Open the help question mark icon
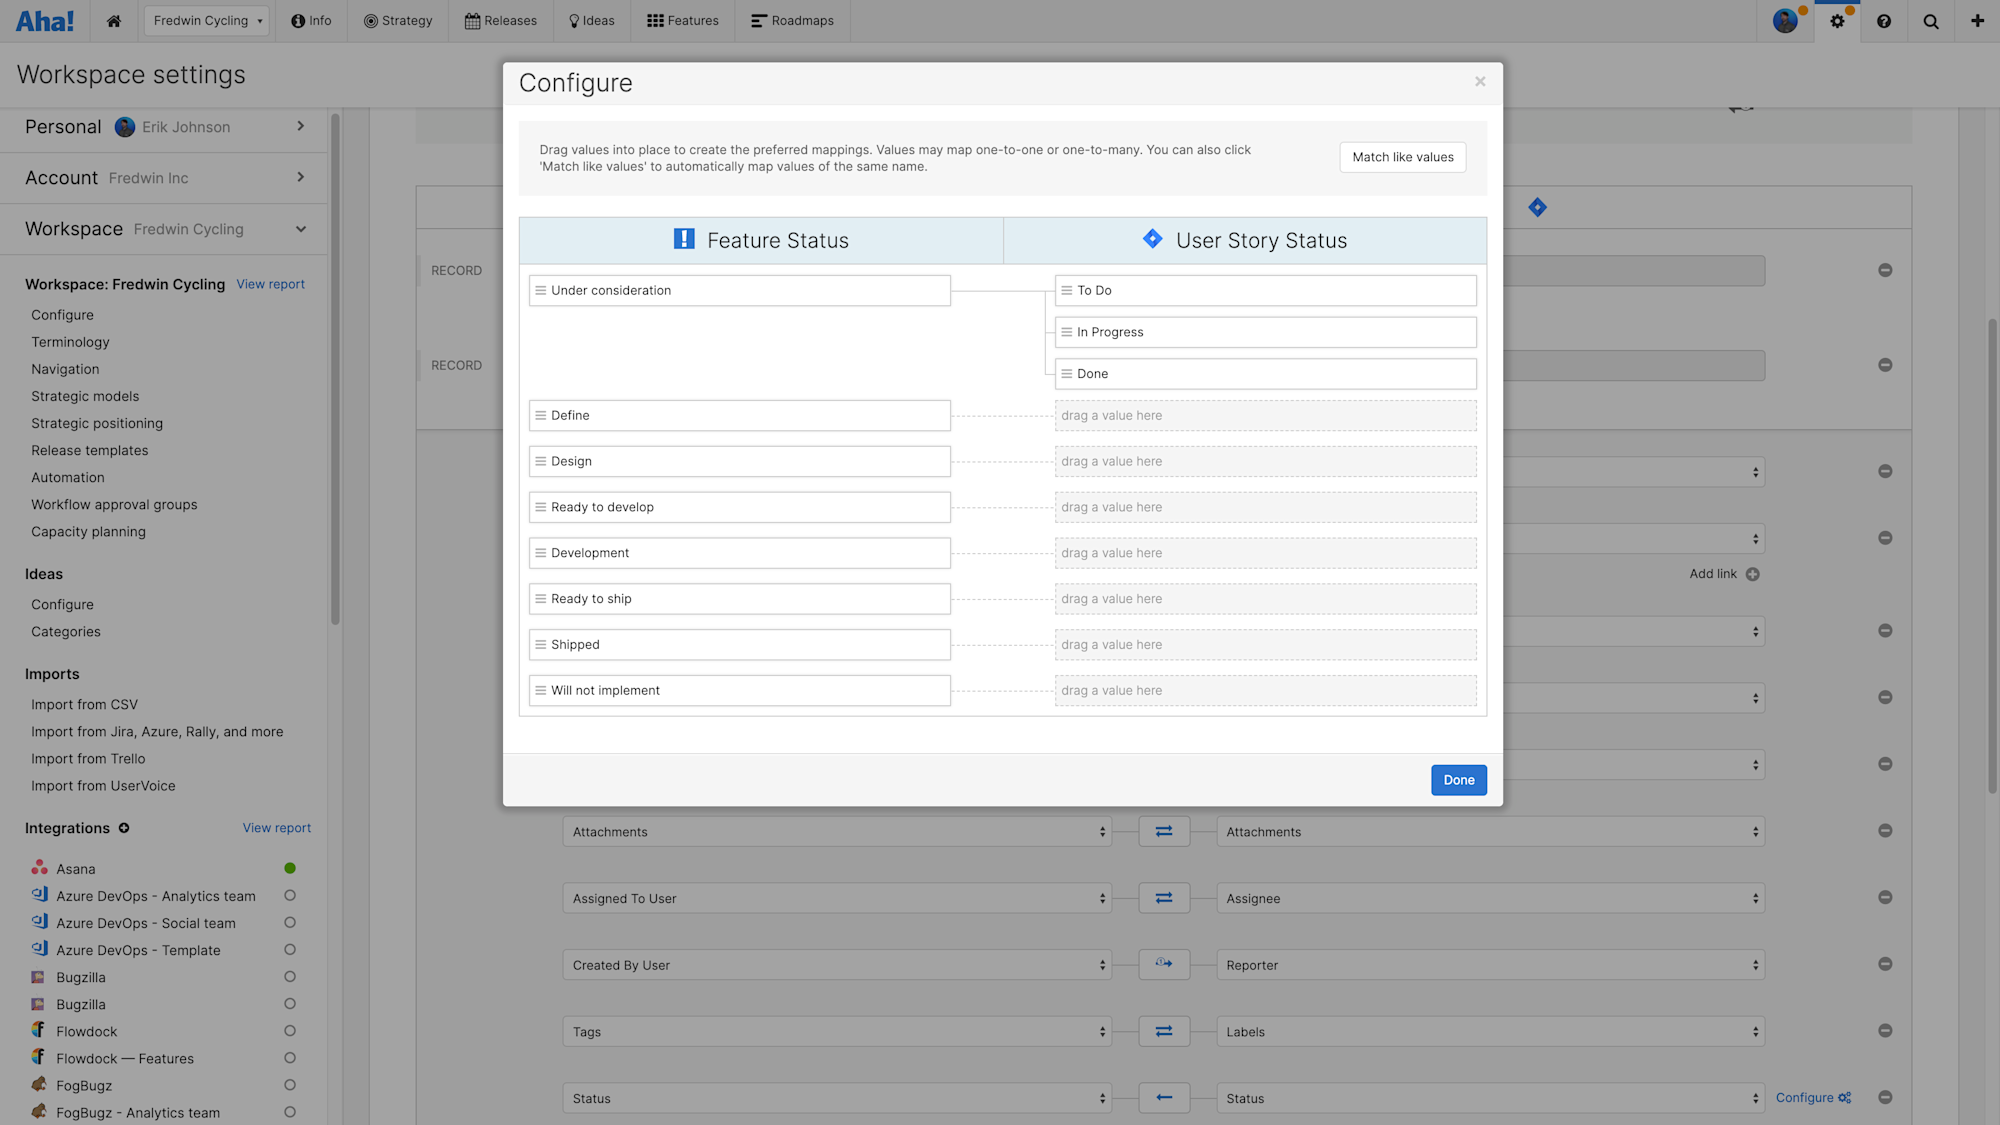 pos(1884,20)
